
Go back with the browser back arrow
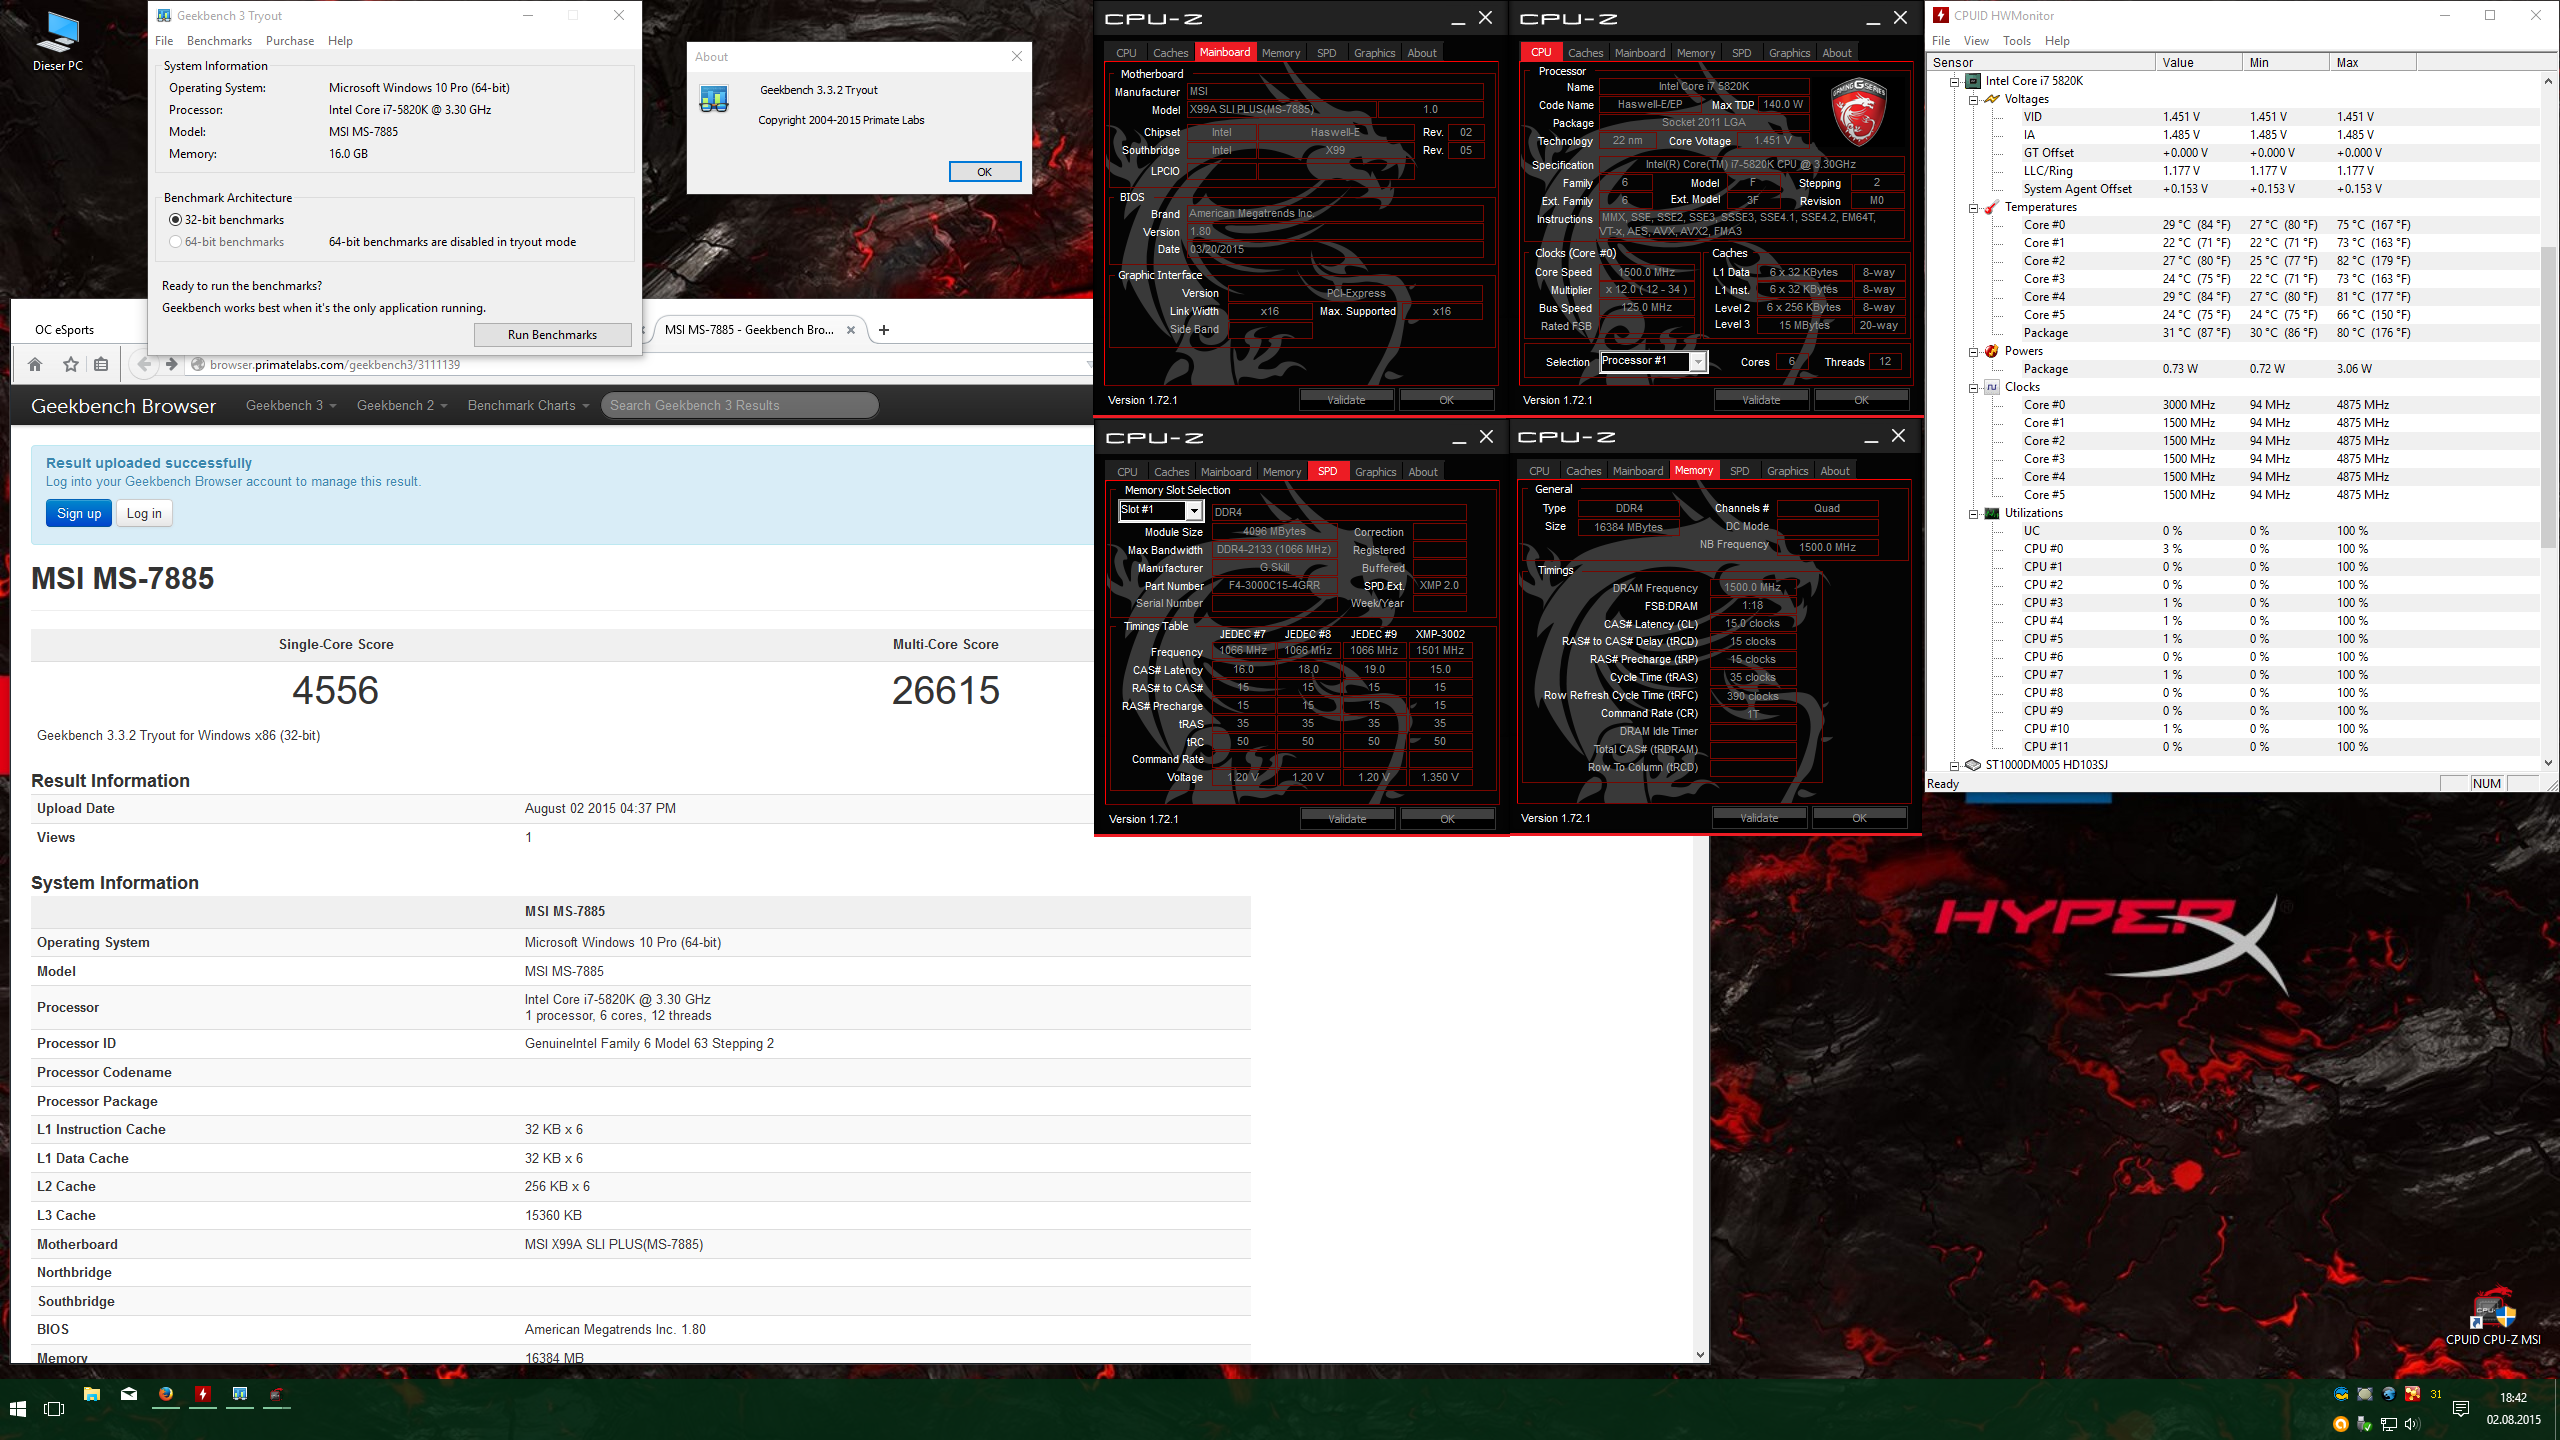click(145, 364)
